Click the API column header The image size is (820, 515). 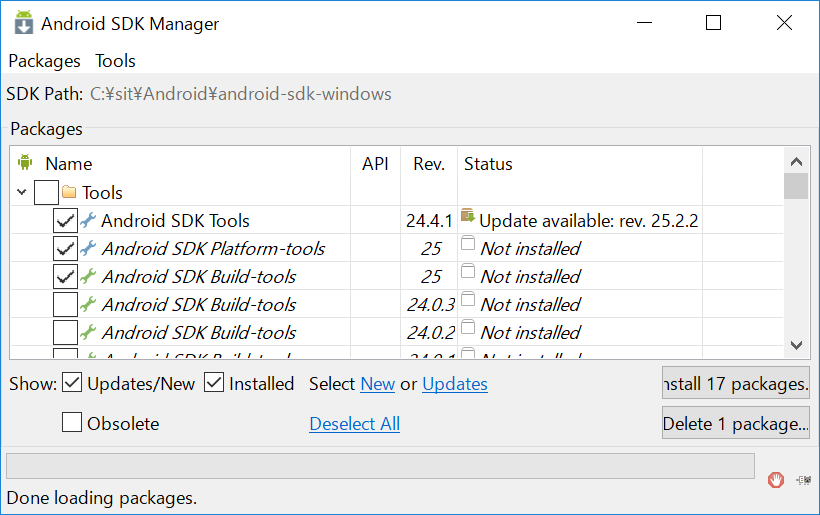375,164
